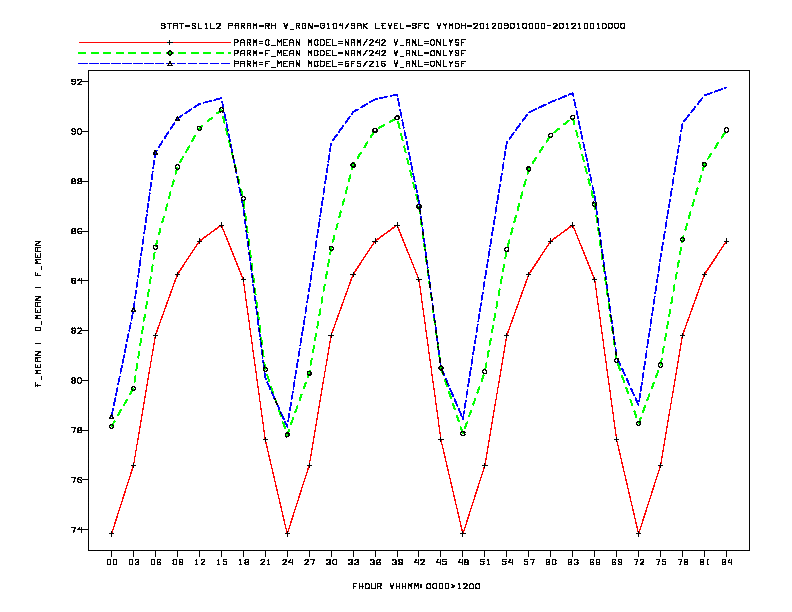Click the y-axis tick value 78
Viewport: 792px width, 612px height.
[x=76, y=430]
